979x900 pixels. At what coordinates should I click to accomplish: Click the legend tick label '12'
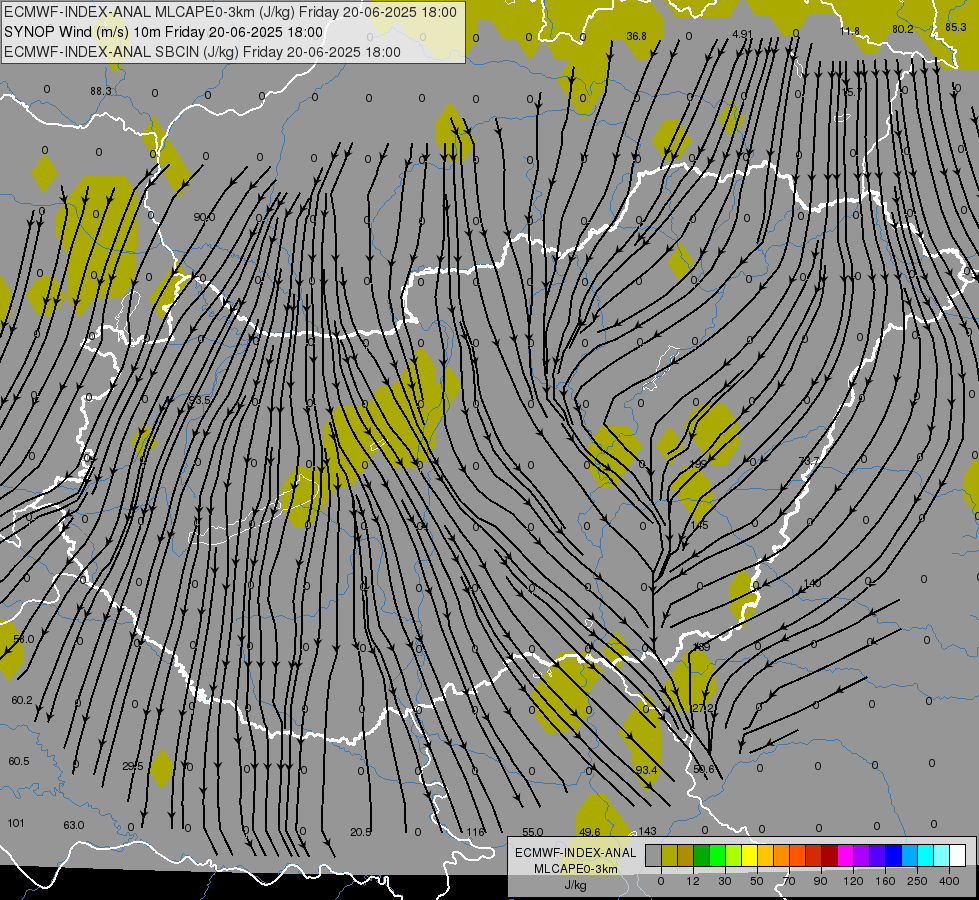pos(693,881)
